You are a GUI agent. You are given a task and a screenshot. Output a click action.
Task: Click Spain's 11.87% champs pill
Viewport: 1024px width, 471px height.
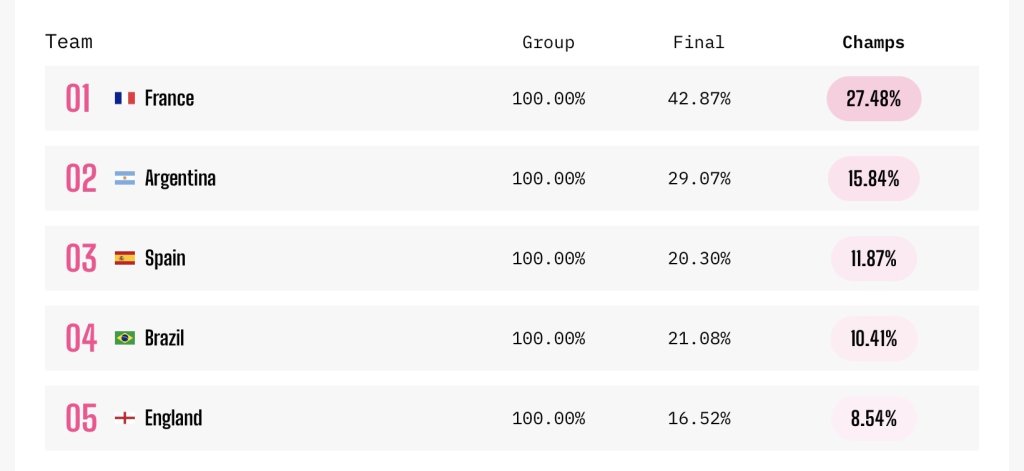874,259
